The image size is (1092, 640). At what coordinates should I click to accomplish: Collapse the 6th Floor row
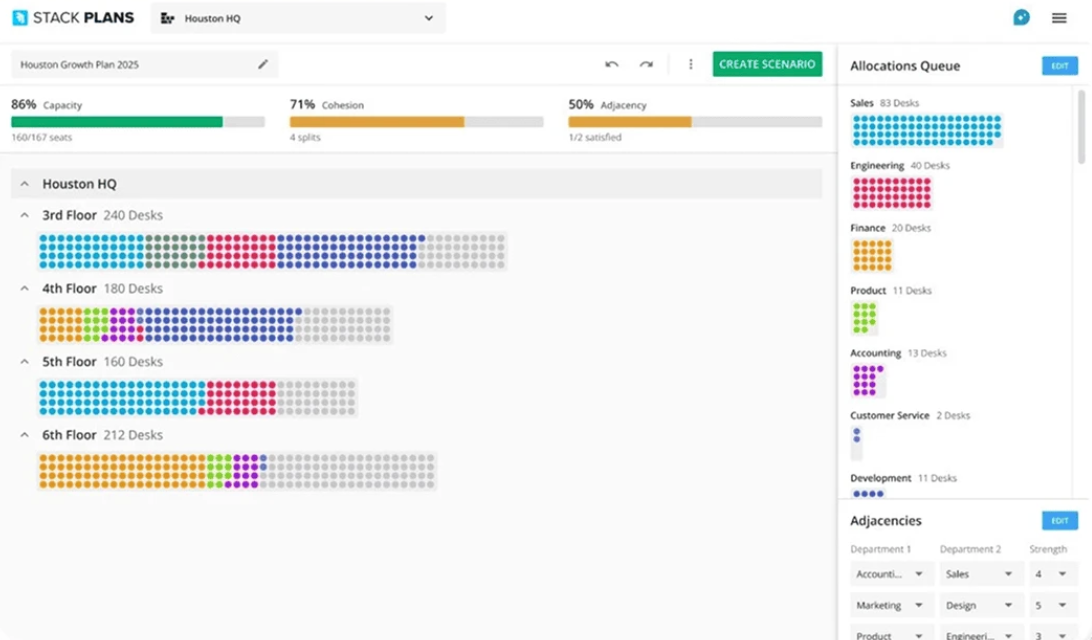click(x=24, y=435)
